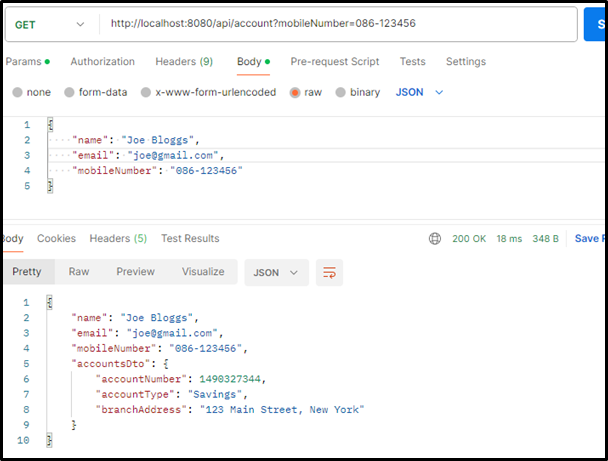Click the response "accountsDto" line
The image size is (608, 461).
[x=120, y=364]
